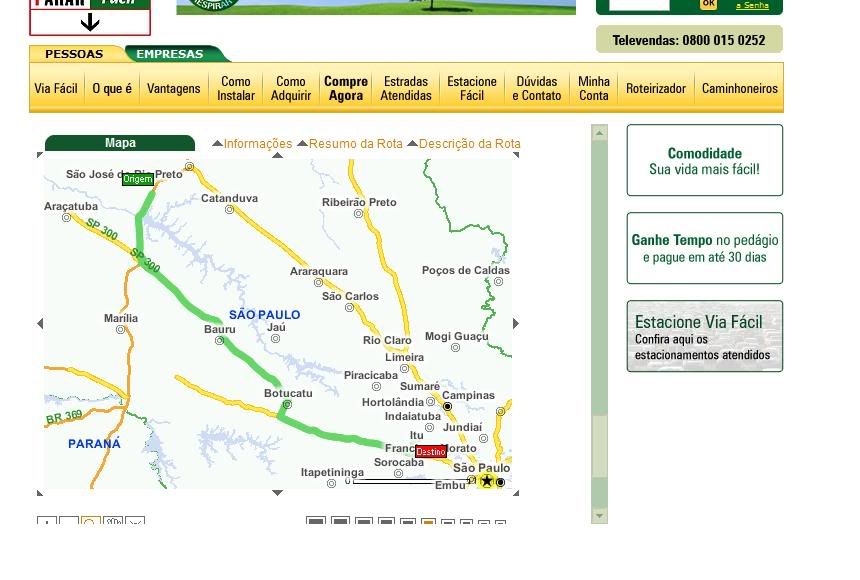Image resolution: width=860 pixels, height=580 pixels.
Task: Open the Estacione Via Fácil banner
Action: (x=705, y=336)
